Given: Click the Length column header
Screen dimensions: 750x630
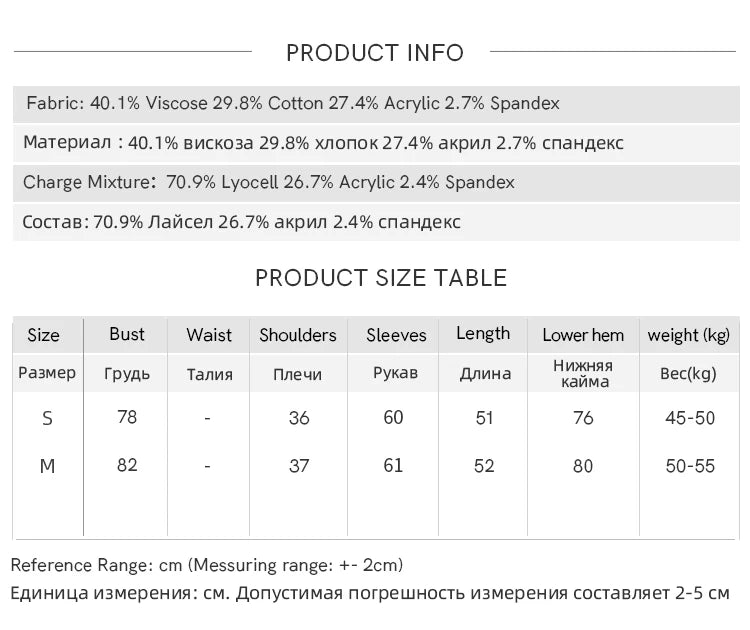Looking at the screenshot, I should tap(483, 334).
